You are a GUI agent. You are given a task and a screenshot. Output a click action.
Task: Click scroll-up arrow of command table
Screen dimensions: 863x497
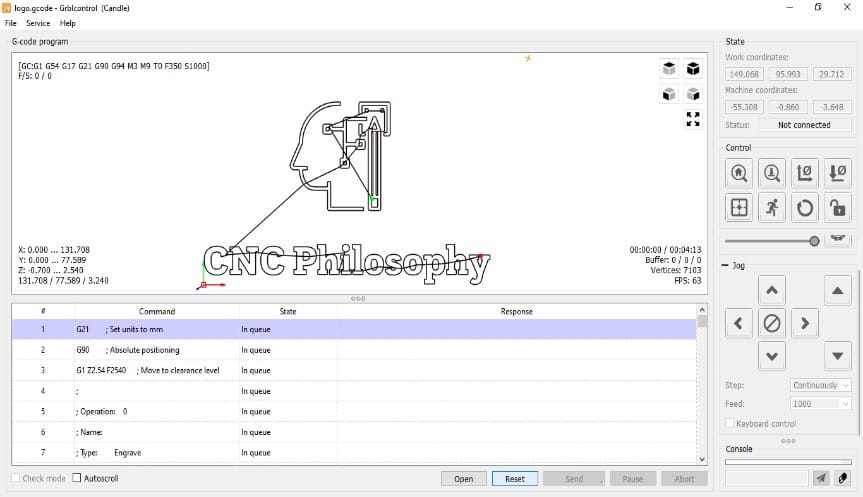702,310
